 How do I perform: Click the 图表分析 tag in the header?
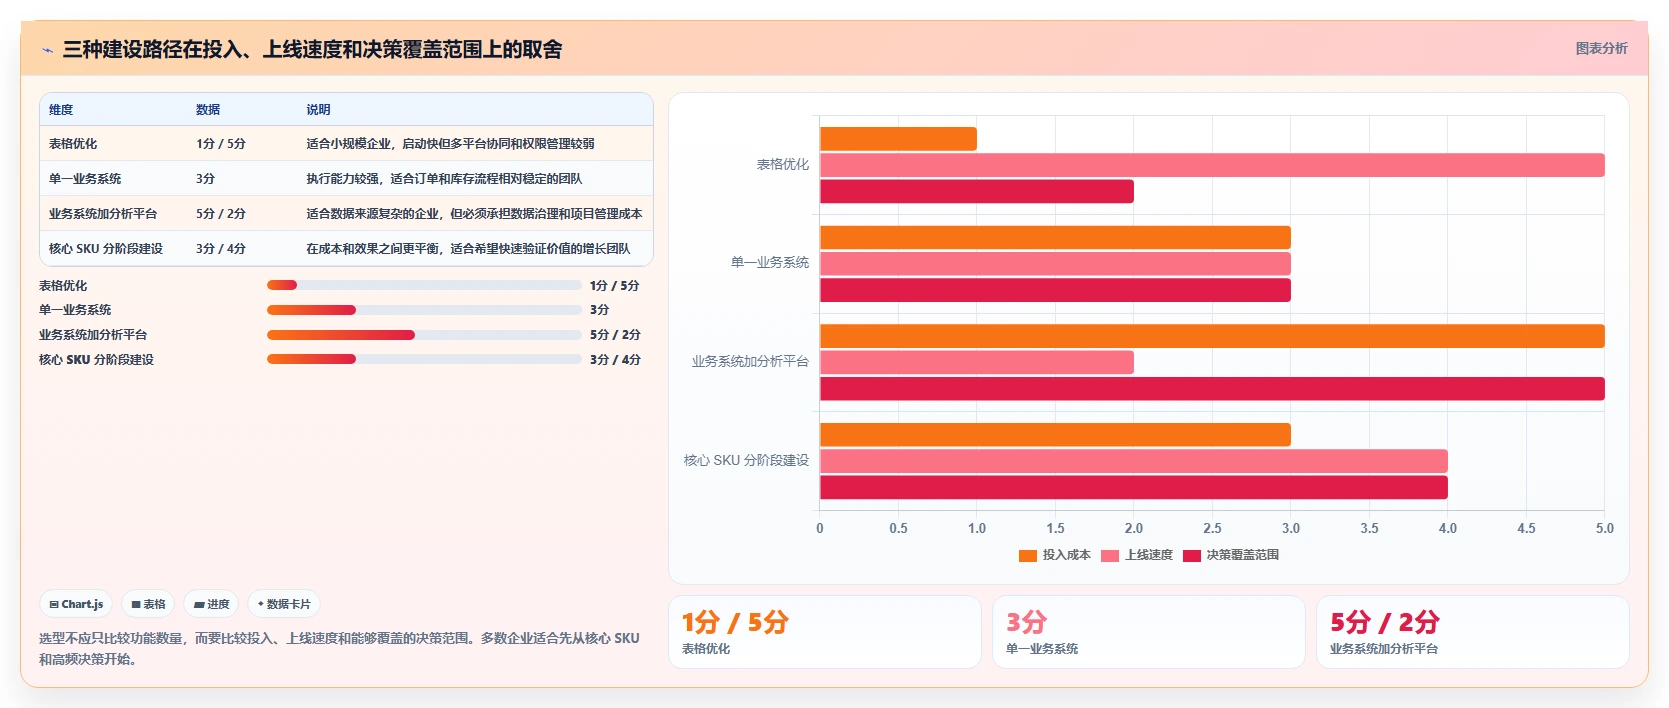1601,48
